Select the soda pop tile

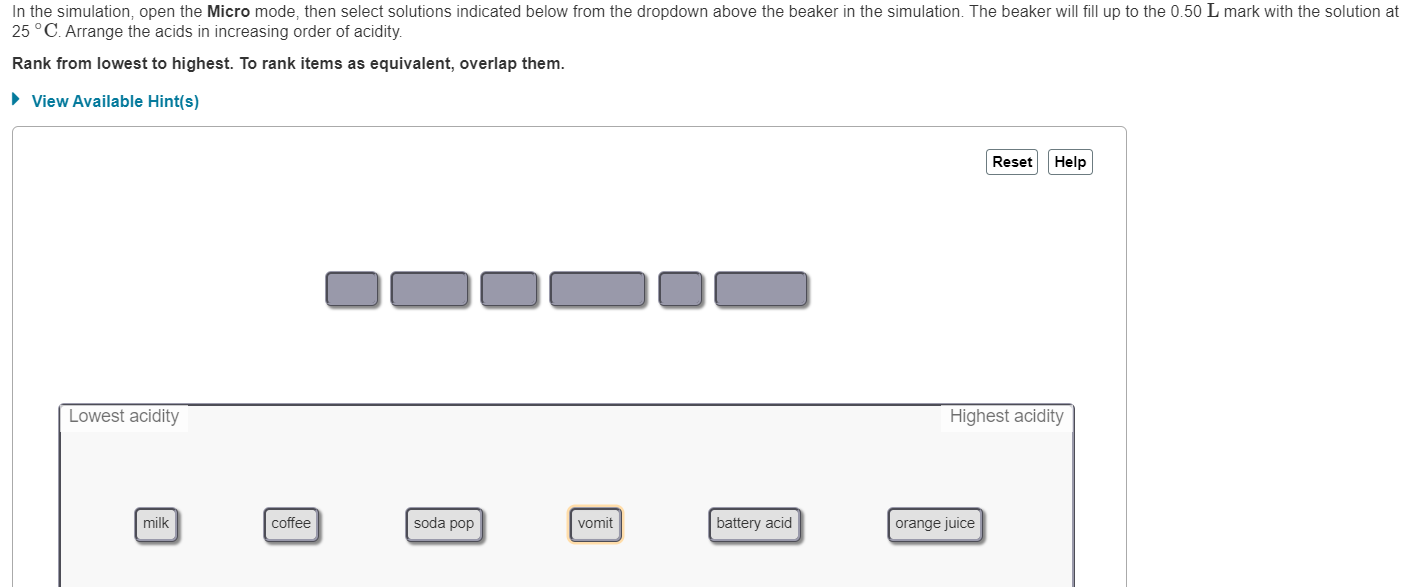[x=444, y=523]
